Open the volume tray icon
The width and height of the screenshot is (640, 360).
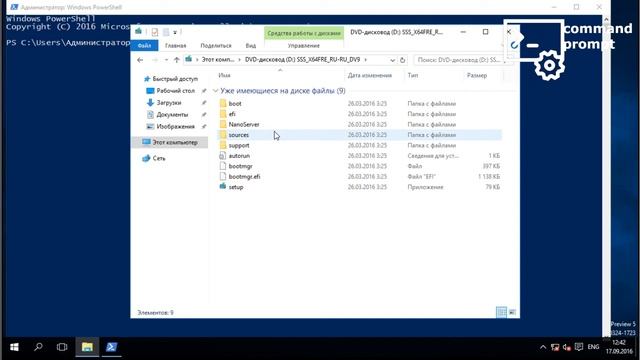pos(567,347)
